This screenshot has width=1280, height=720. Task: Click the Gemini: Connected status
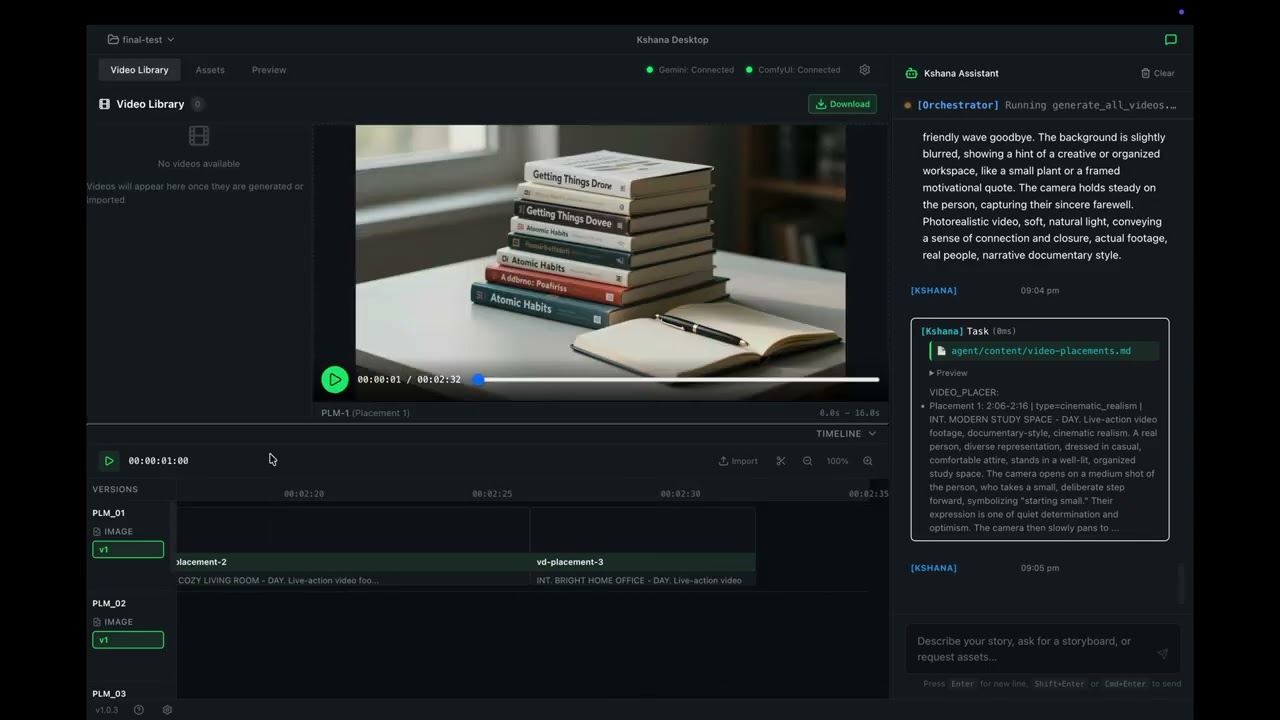coord(690,70)
